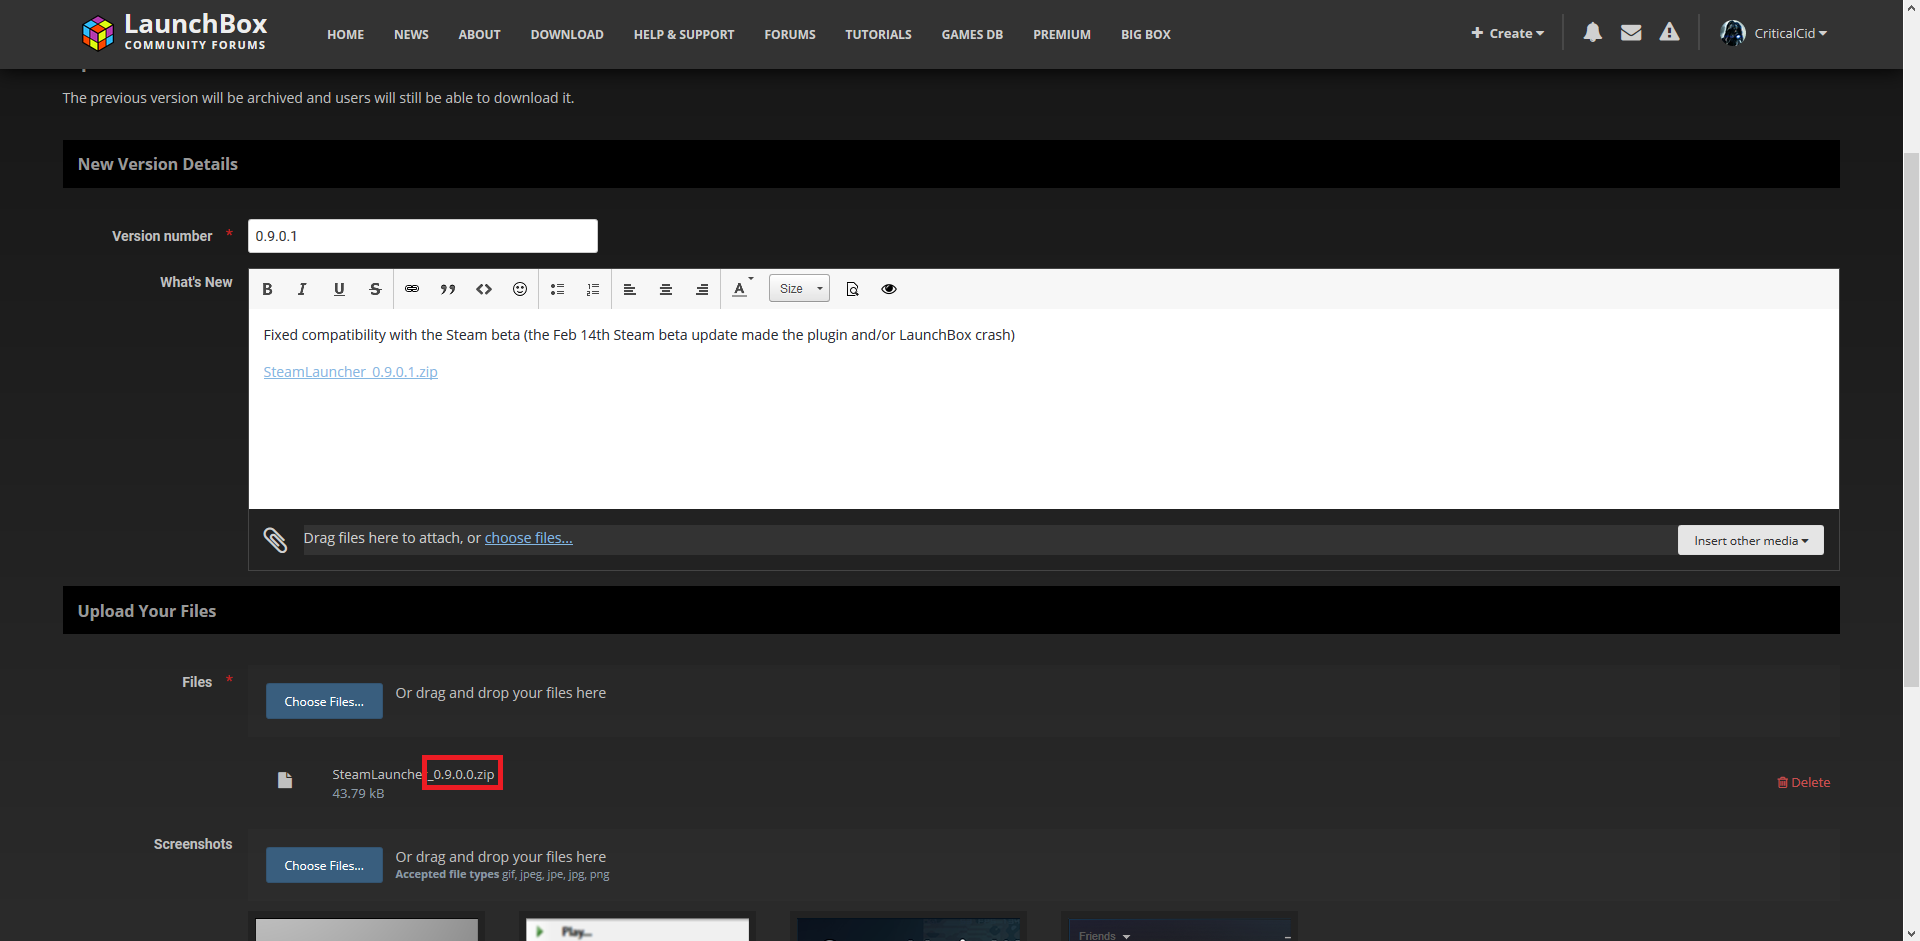Screen dimensions: 1920x941
Task: Open the messages envelope icon
Action: [1631, 33]
